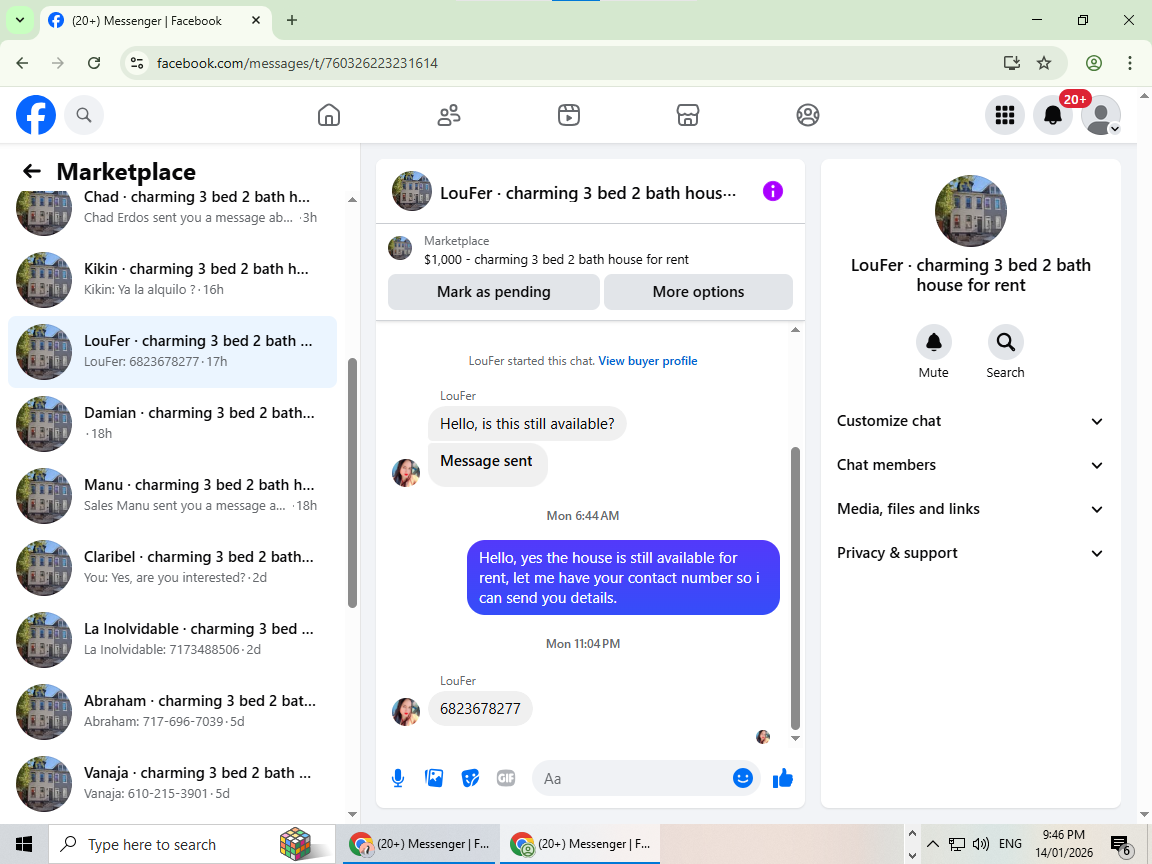Open the Kikin conversation in chat list

pyautogui.click(x=172, y=280)
